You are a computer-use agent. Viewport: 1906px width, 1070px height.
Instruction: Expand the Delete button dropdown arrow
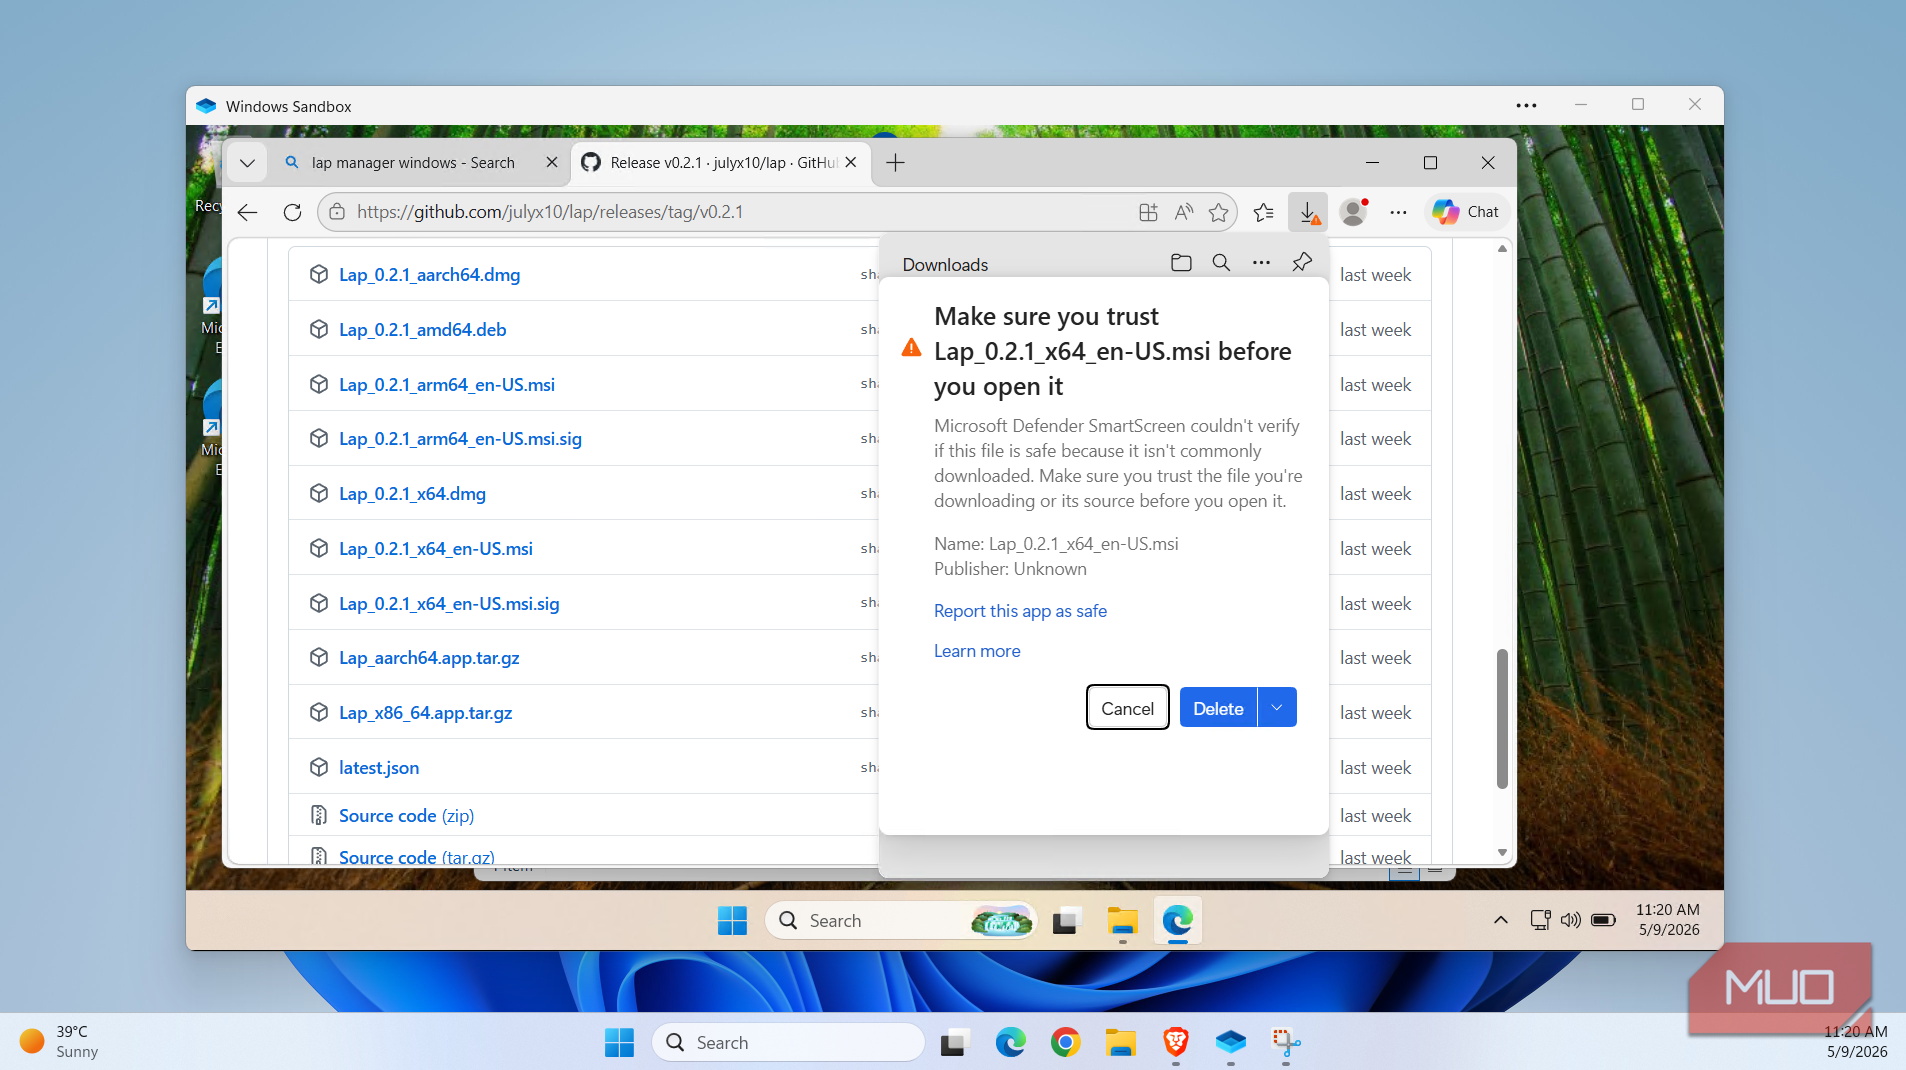[x=1277, y=707]
